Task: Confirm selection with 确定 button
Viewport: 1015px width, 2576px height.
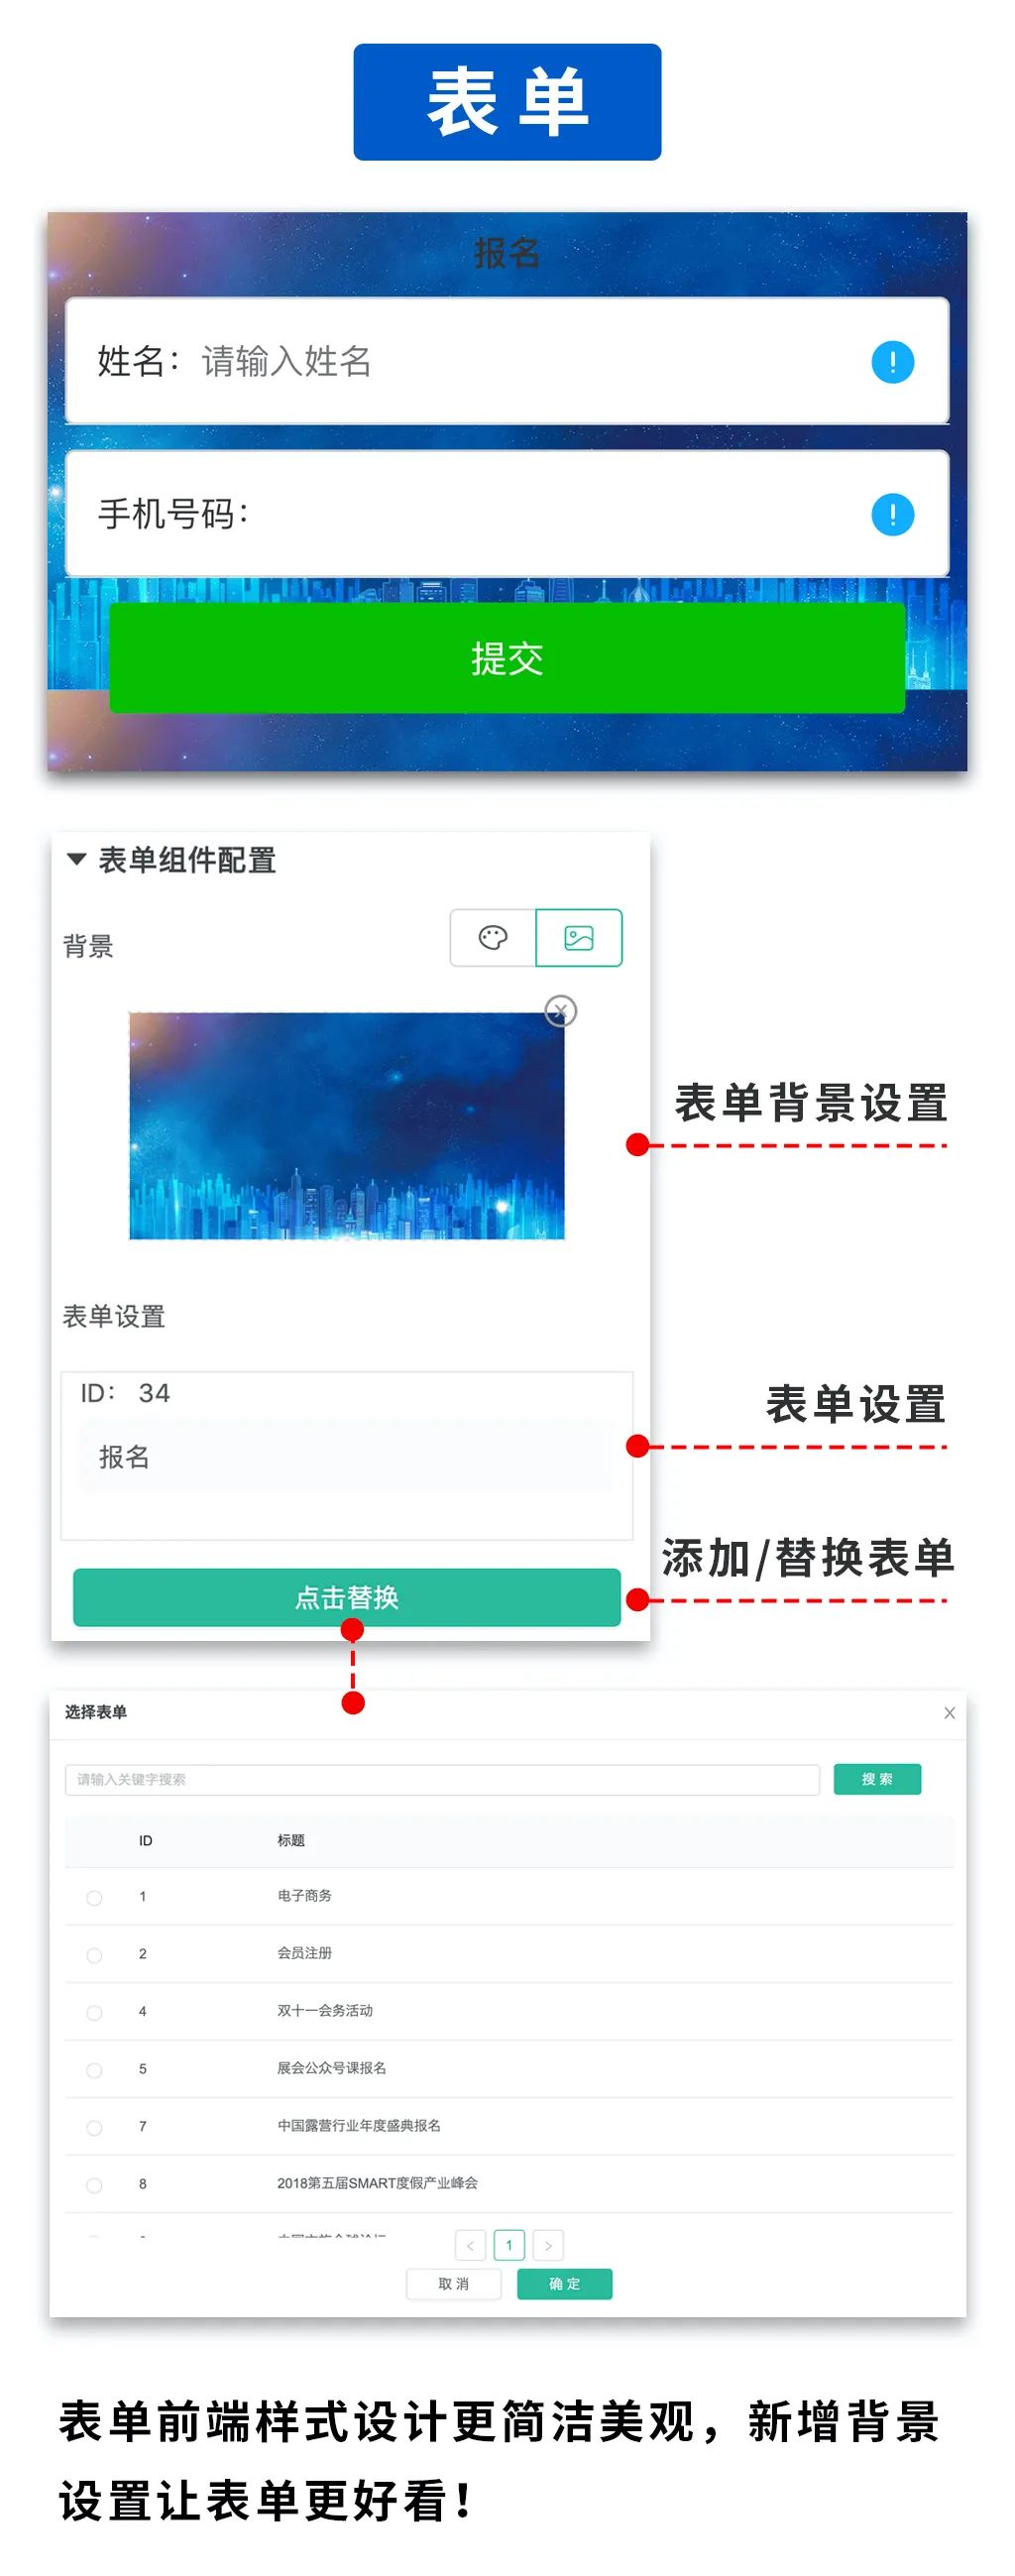Action: click(564, 2284)
